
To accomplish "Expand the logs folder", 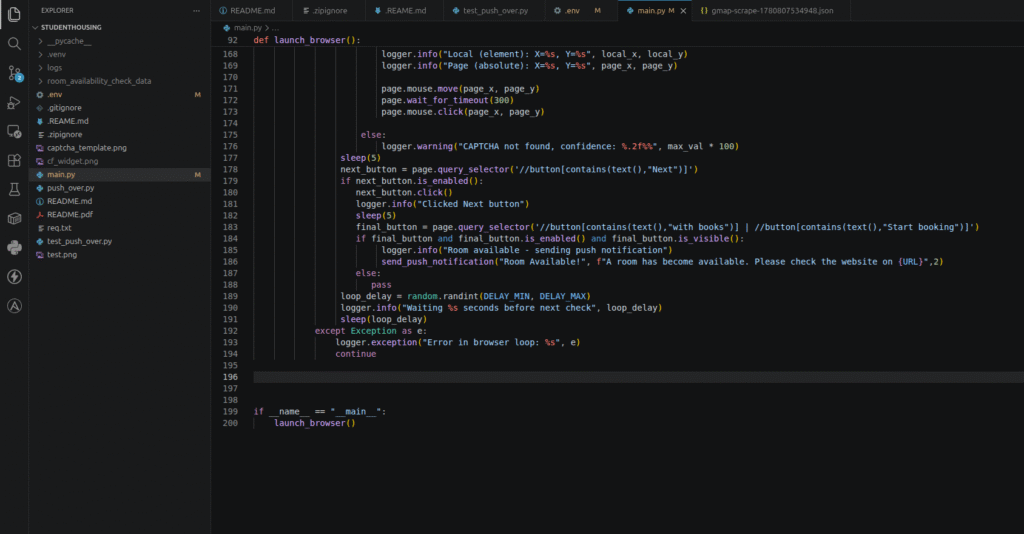I will click(54, 68).
